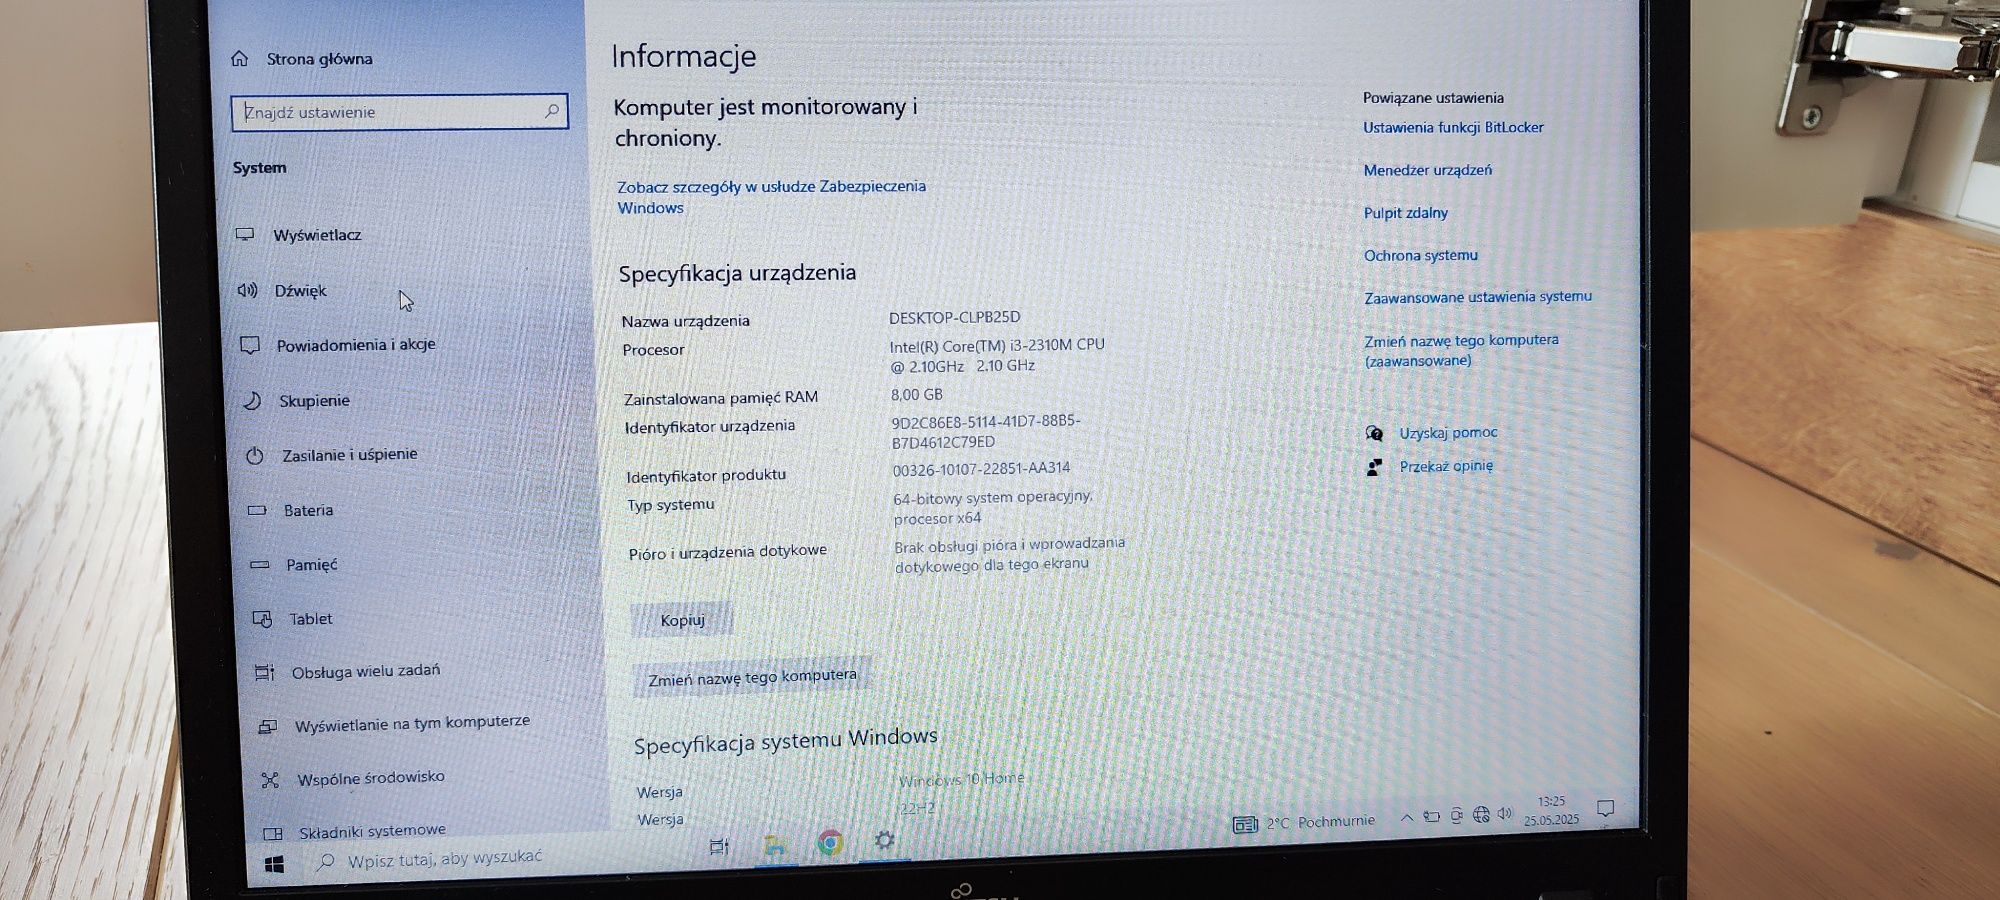
Task: Open Zasilanie i uśpienie power icon
Action: (x=255, y=456)
